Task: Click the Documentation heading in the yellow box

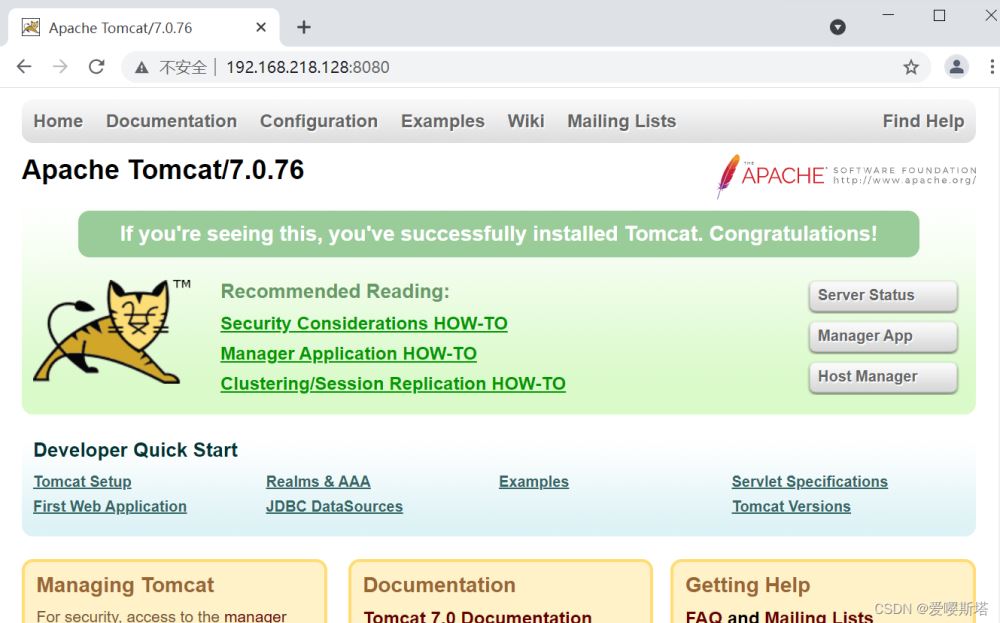Action: click(x=439, y=585)
